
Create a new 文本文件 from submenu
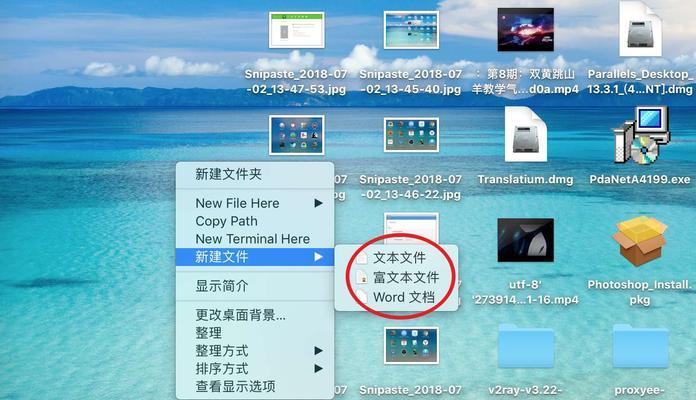click(x=399, y=258)
